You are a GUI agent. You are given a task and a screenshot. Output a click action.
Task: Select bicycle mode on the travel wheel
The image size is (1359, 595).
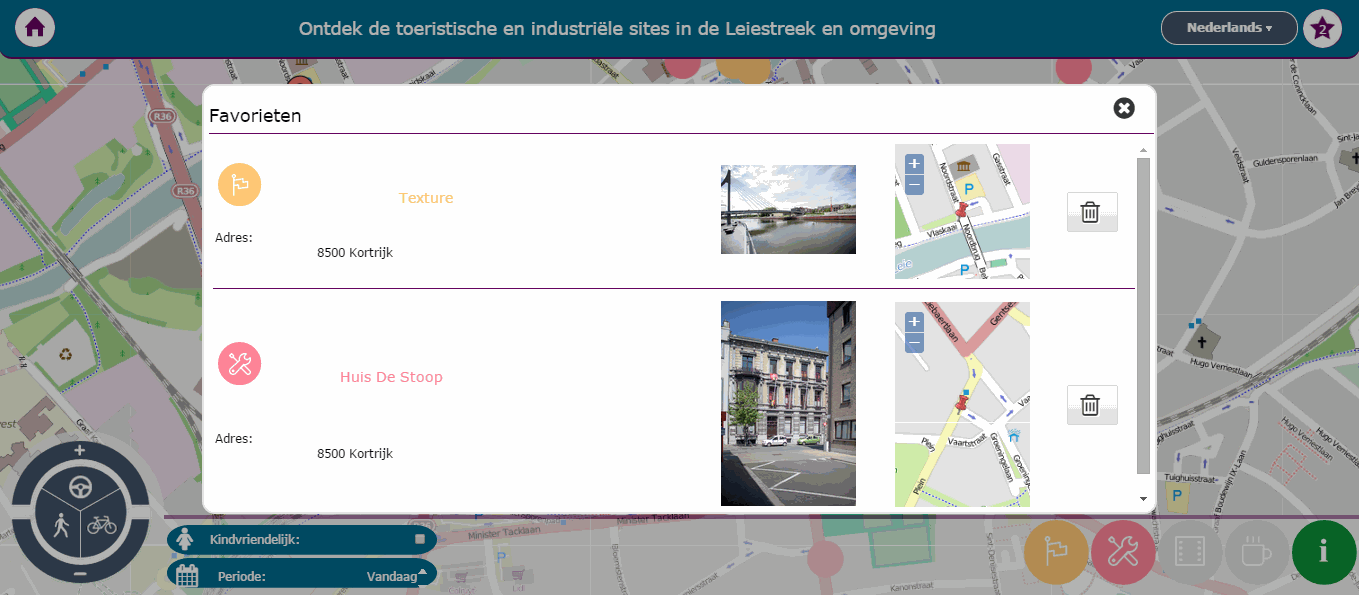tap(102, 524)
